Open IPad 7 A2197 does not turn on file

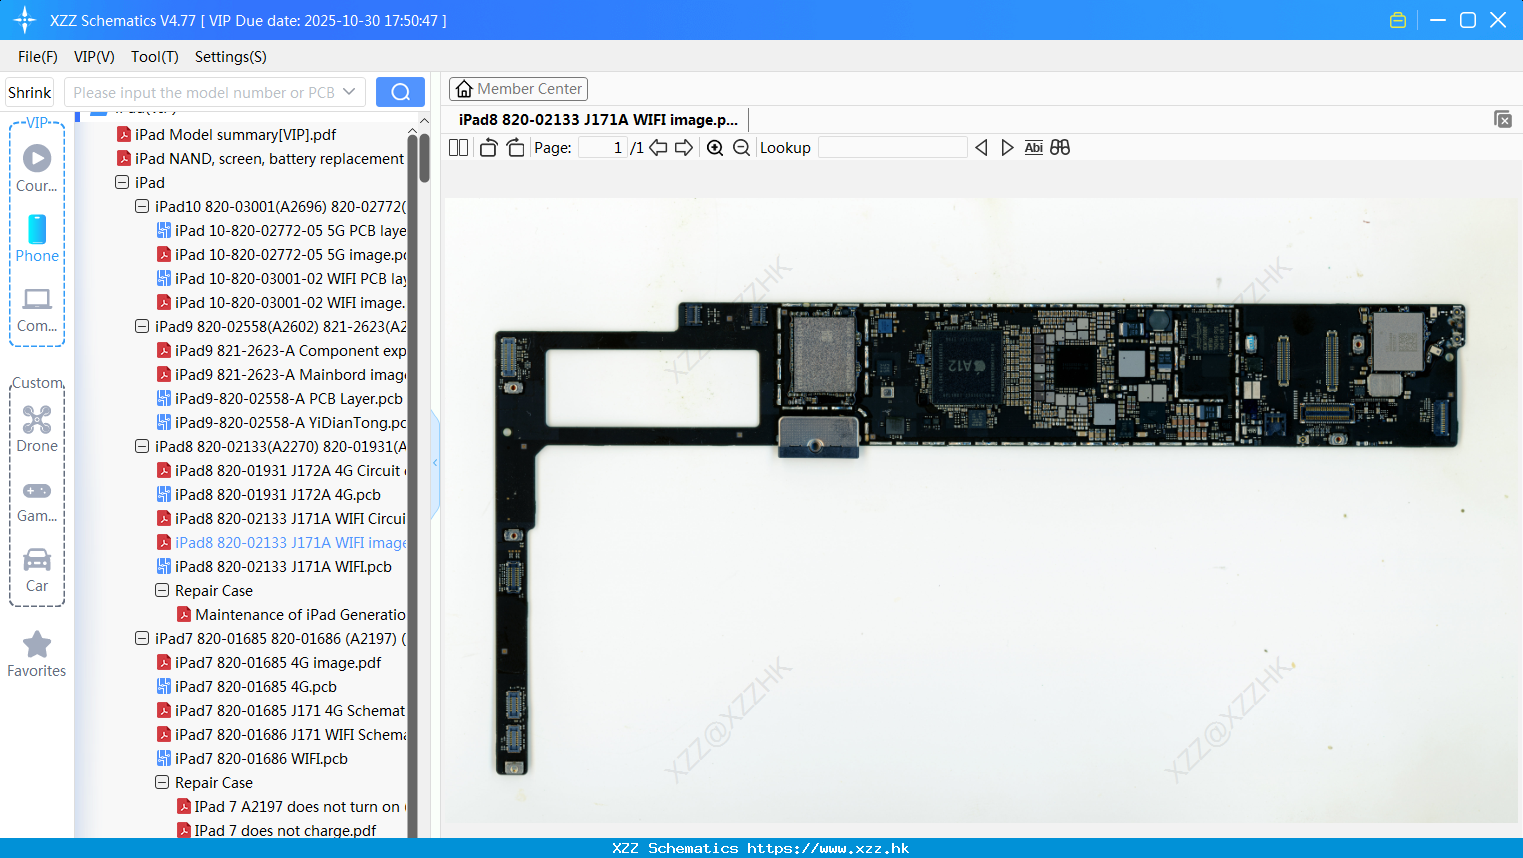[x=291, y=806]
